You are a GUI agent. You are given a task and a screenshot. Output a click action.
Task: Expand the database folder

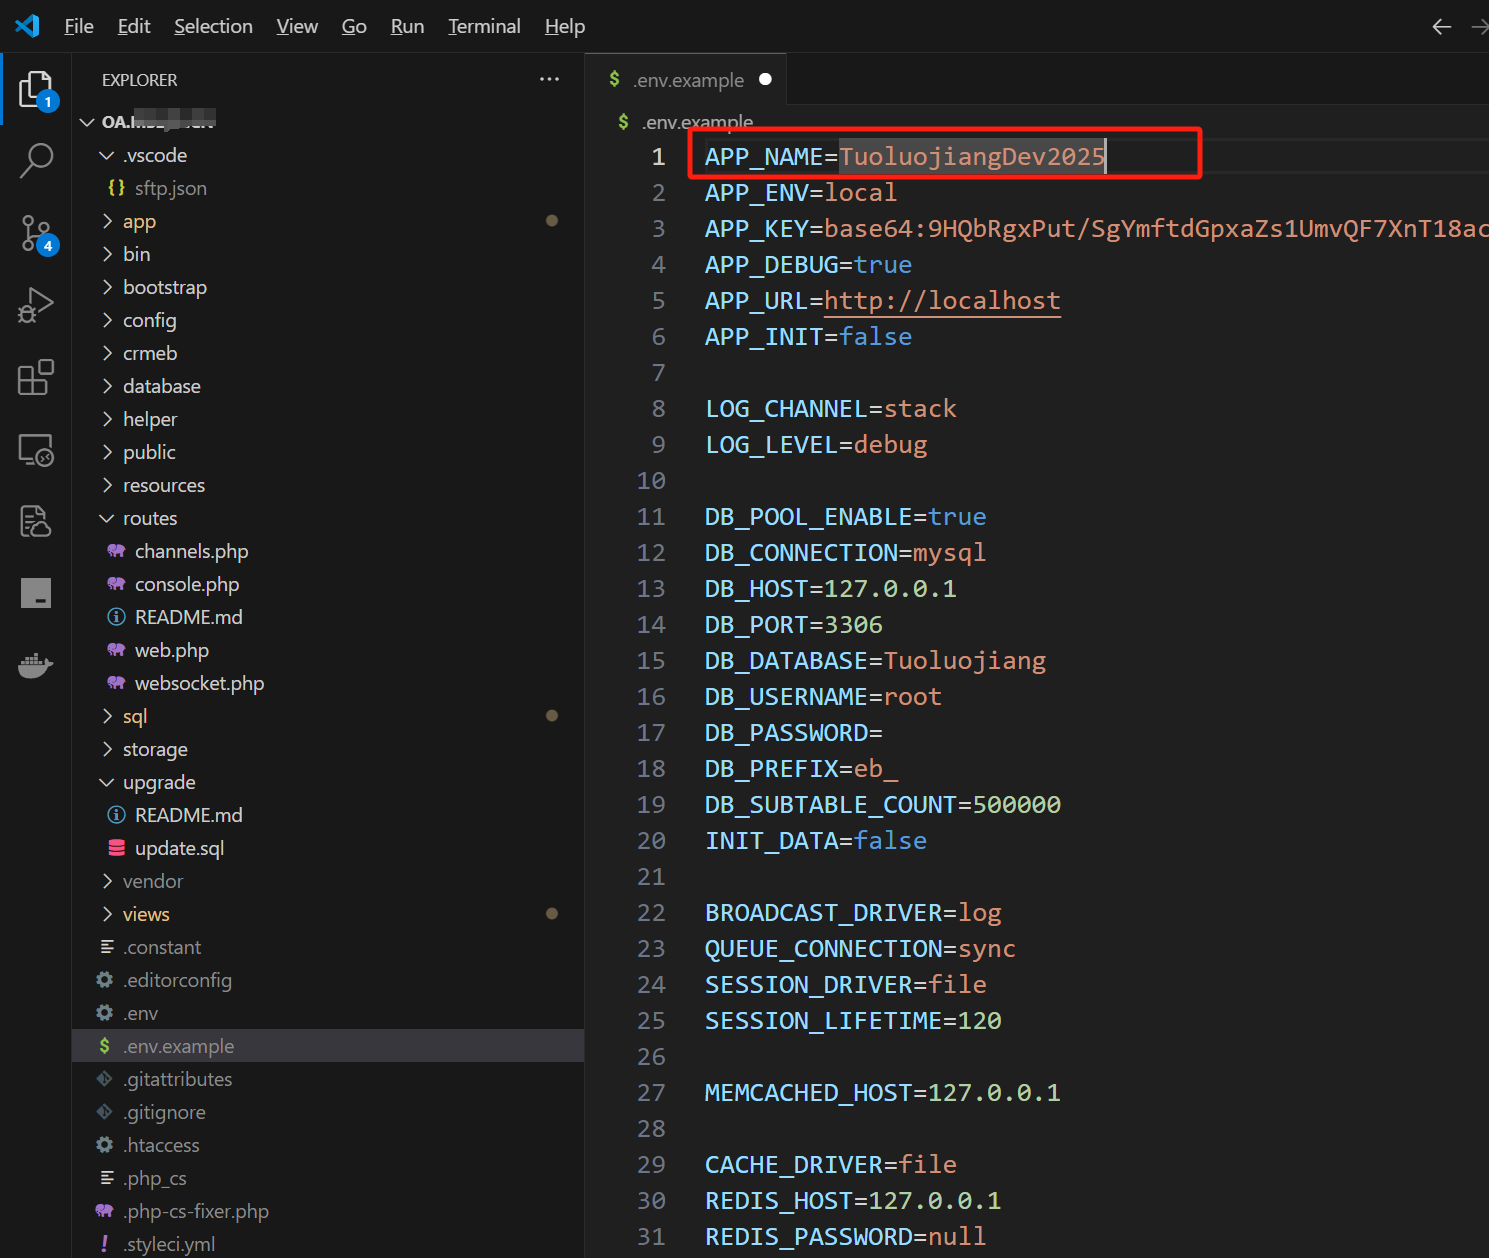tap(328, 386)
